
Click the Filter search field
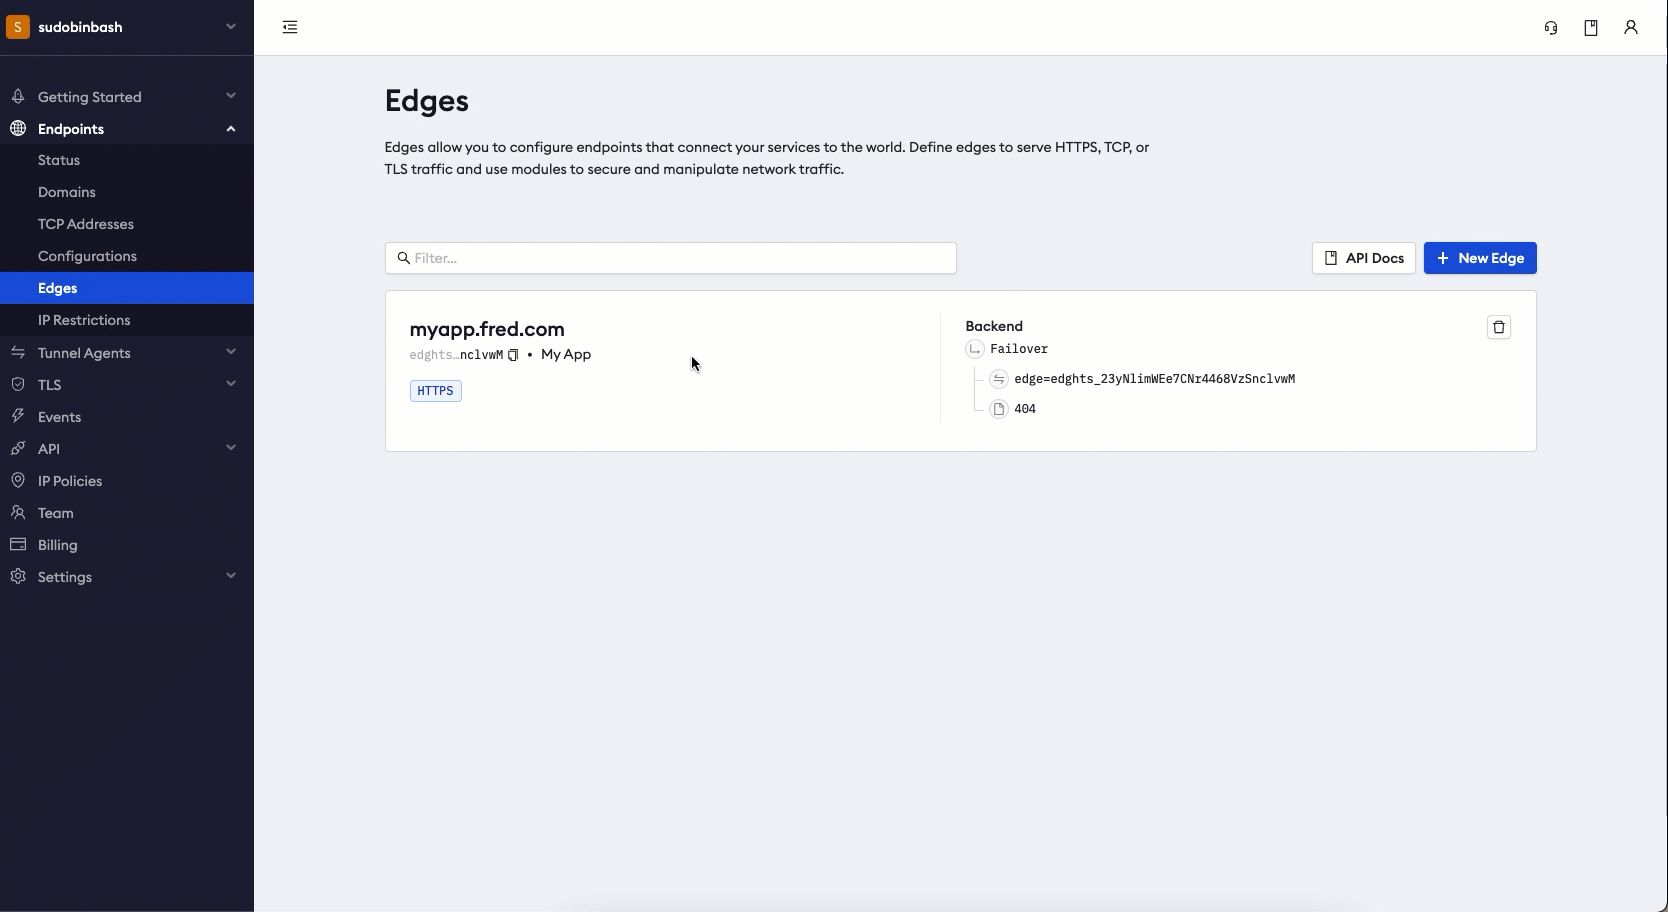[x=671, y=258]
